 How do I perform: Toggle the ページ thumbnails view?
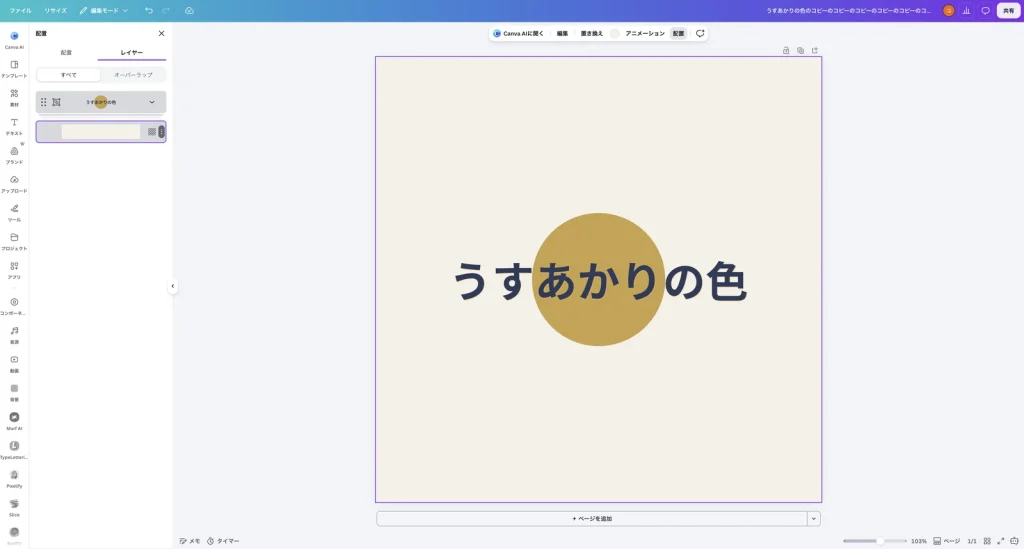coord(947,541)
